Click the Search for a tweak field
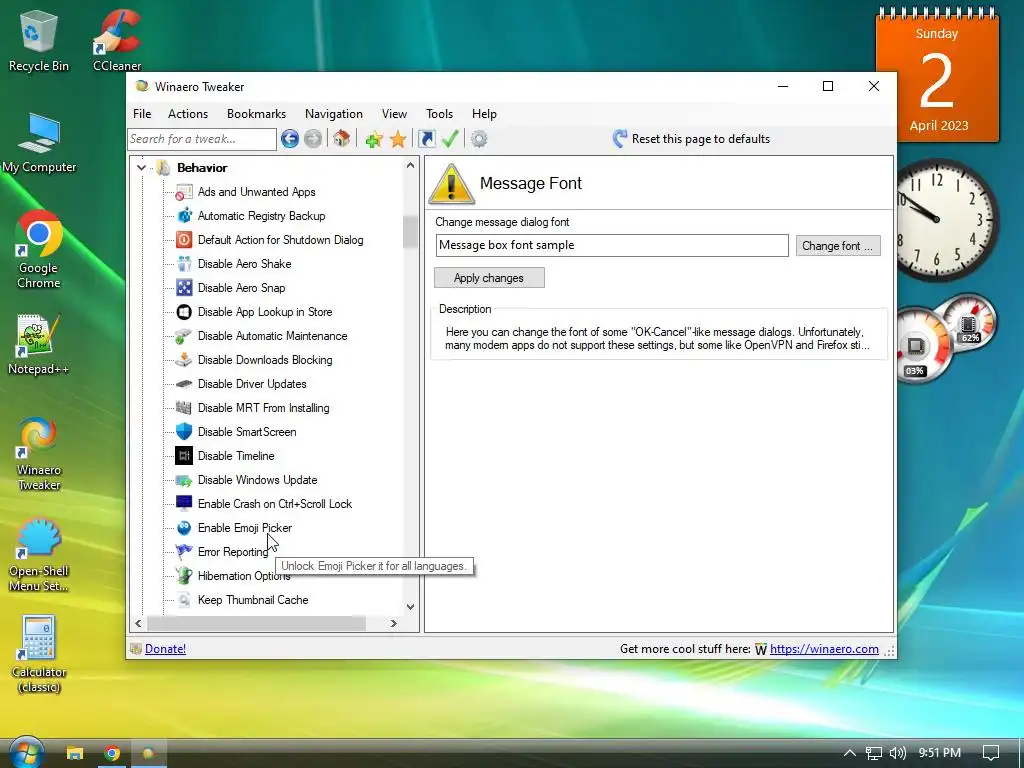Viewport: 1024px width, 768px height. click(x=202, y=139)
